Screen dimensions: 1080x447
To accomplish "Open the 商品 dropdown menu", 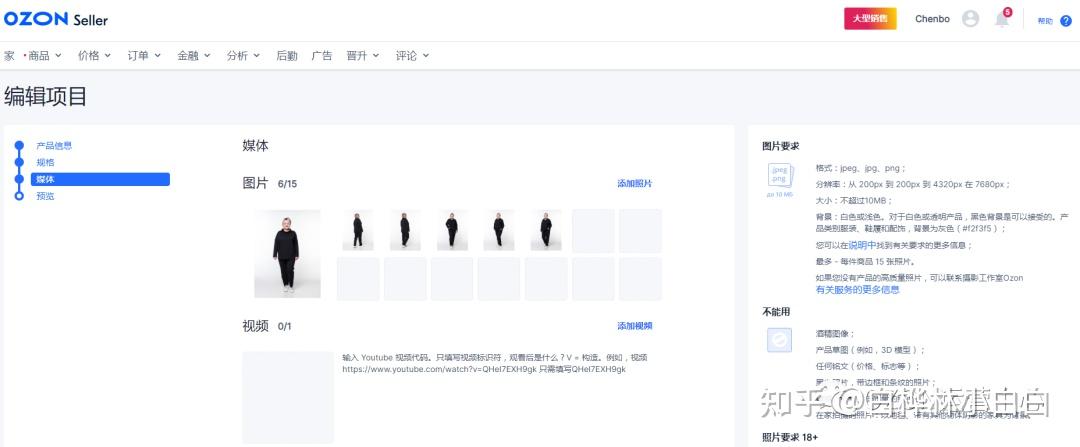I will [45, 56].
